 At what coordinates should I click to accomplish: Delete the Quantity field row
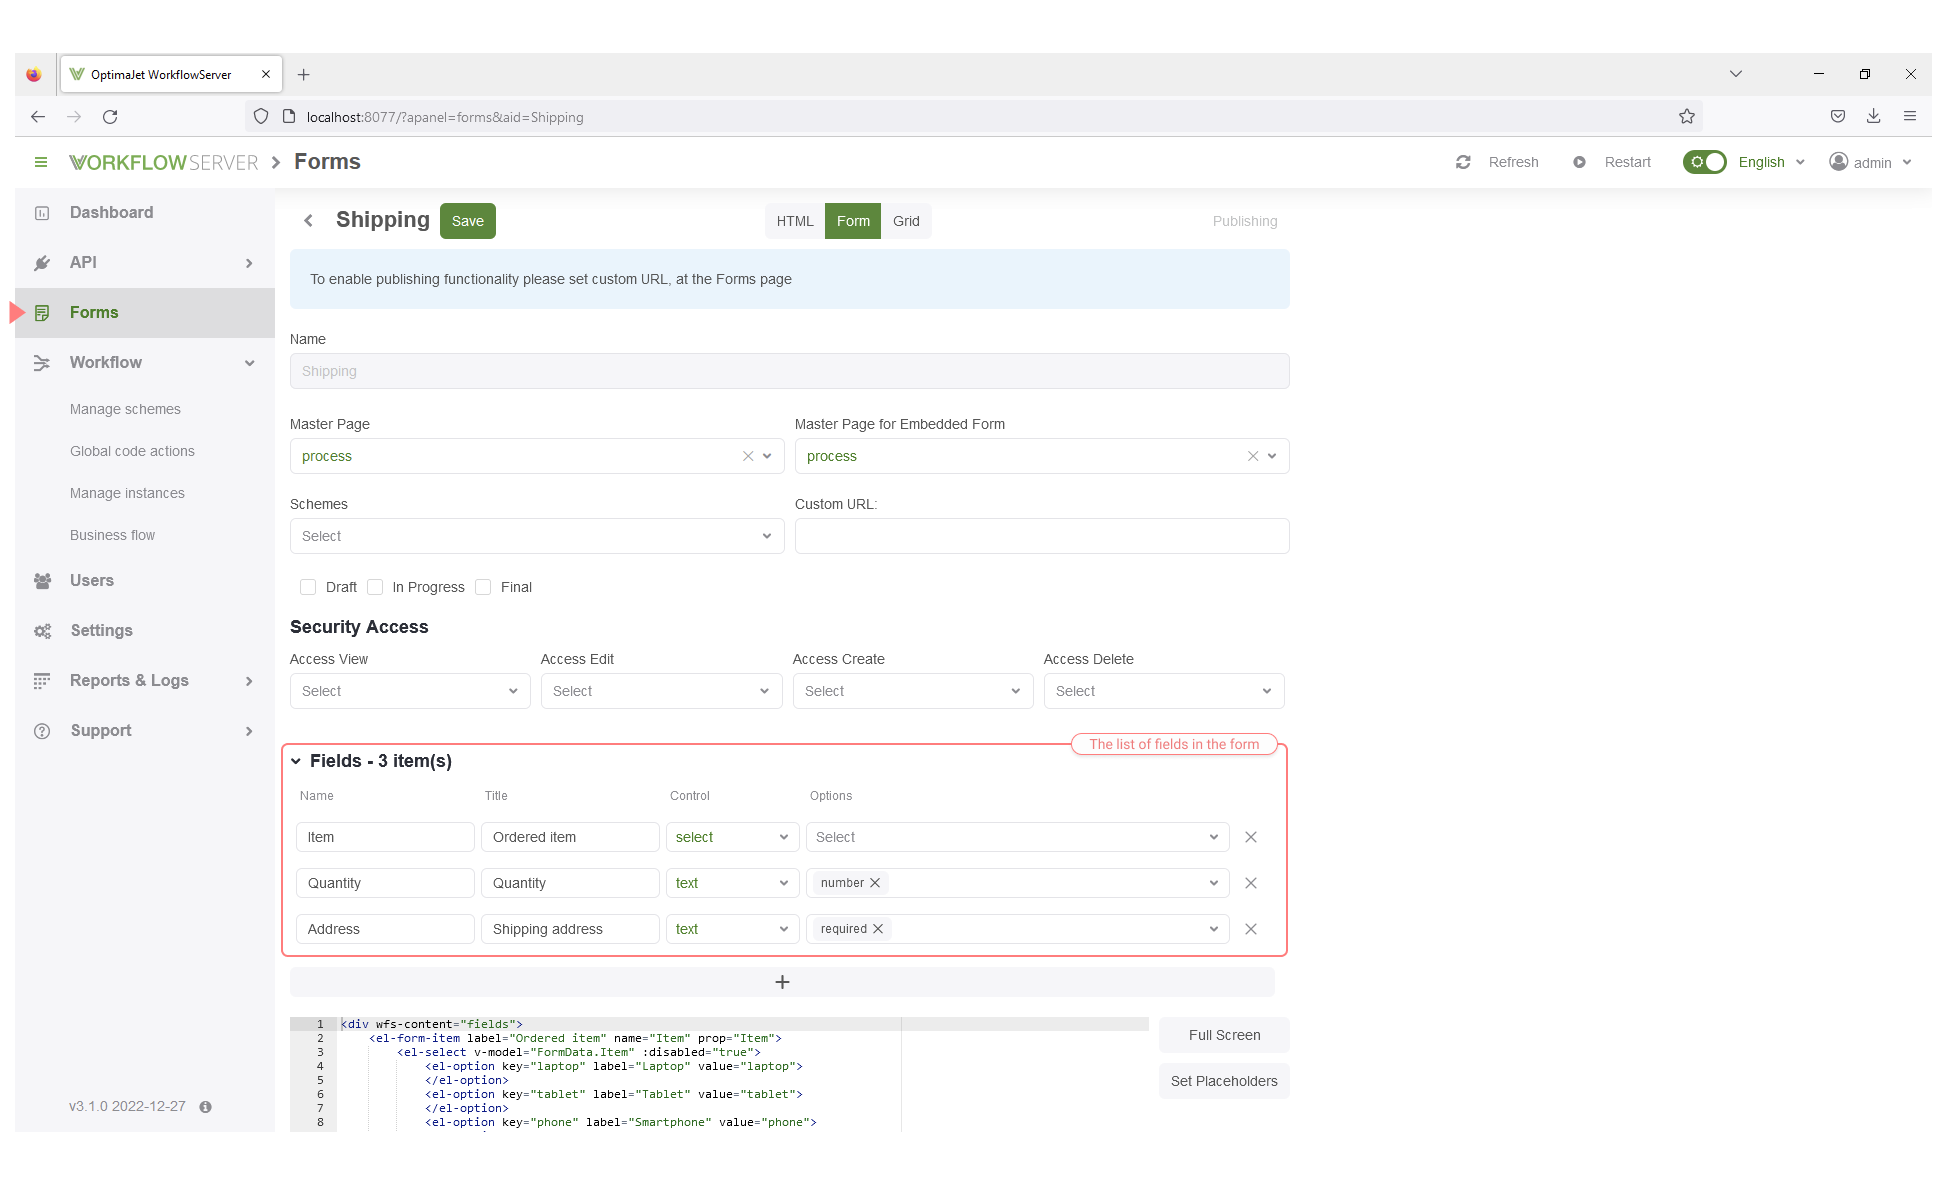tap(1250, 883)
